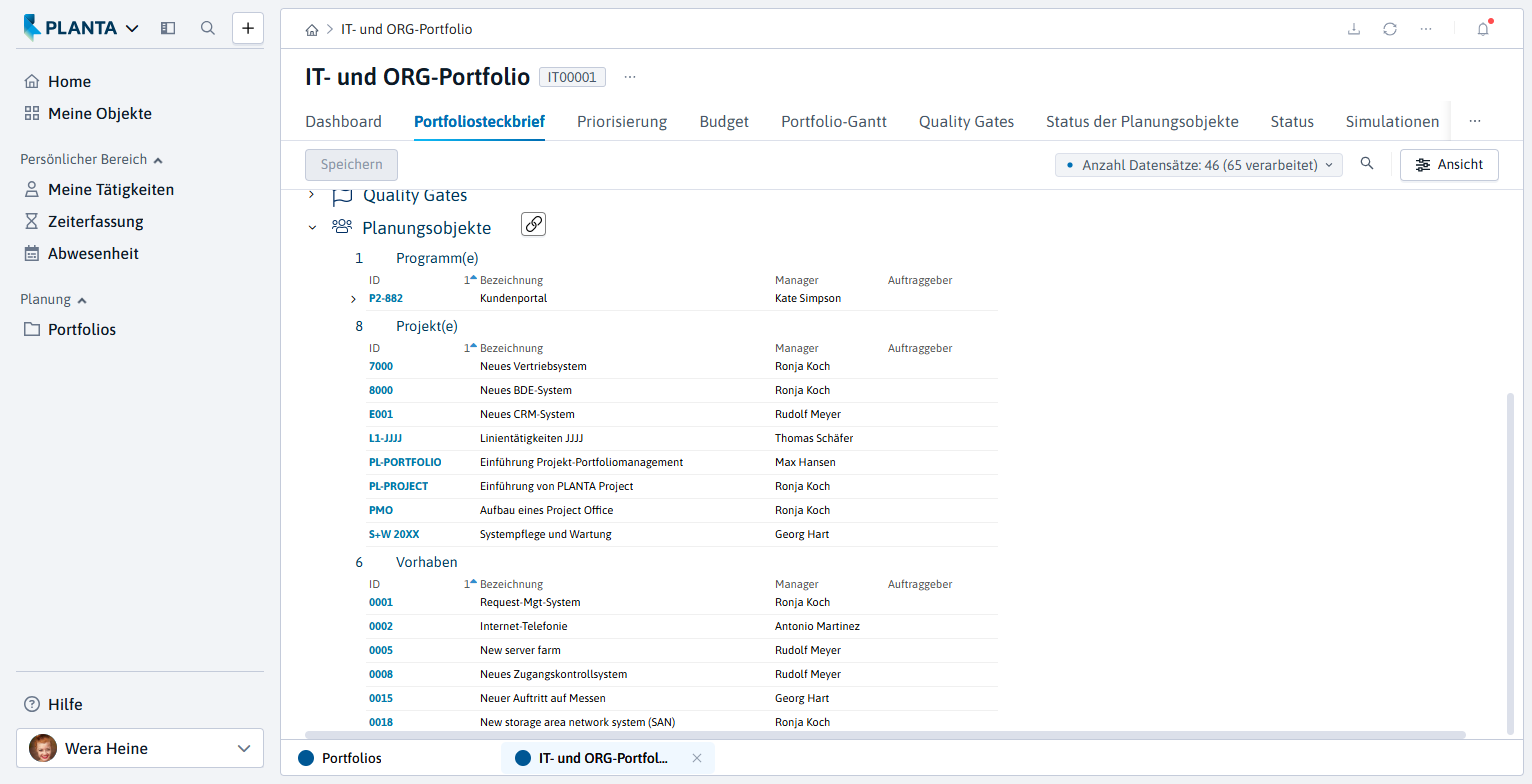This screenshot has width=1532, height=784.
Task: Click the vertical scrollbar of the content
Action: 1510,563
